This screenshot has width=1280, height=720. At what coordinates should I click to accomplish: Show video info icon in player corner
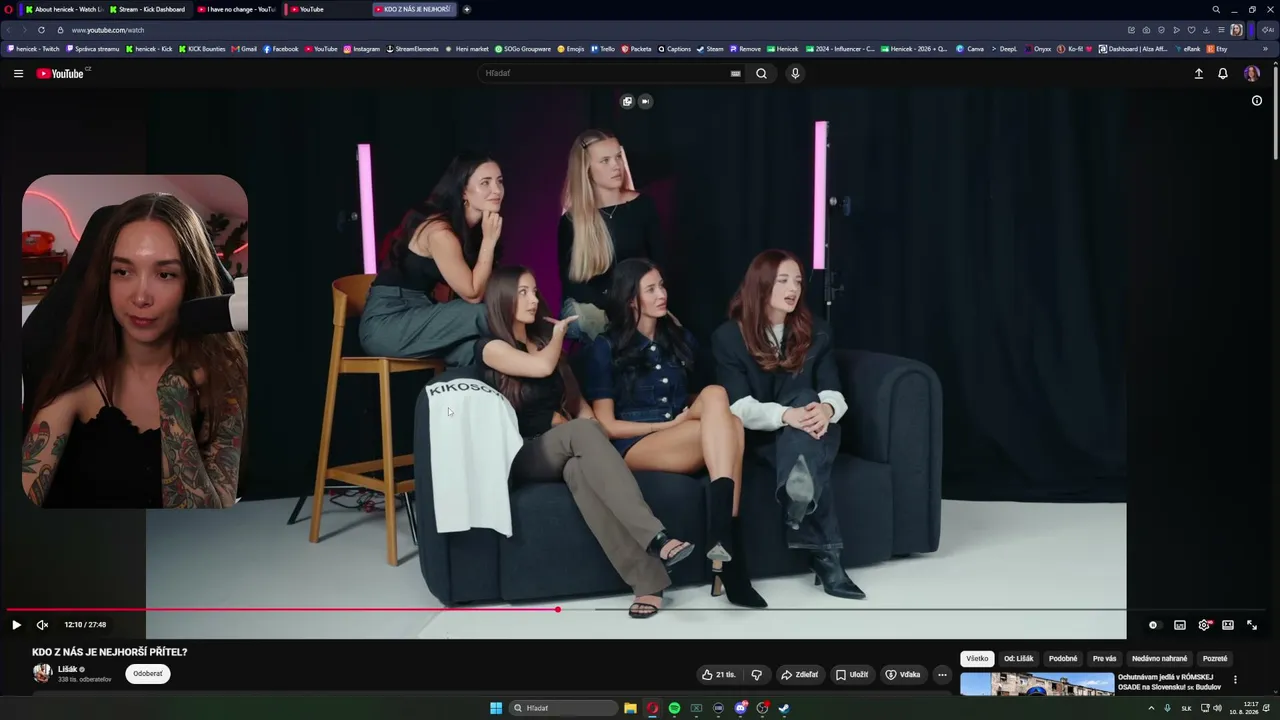pos(1257,100)
